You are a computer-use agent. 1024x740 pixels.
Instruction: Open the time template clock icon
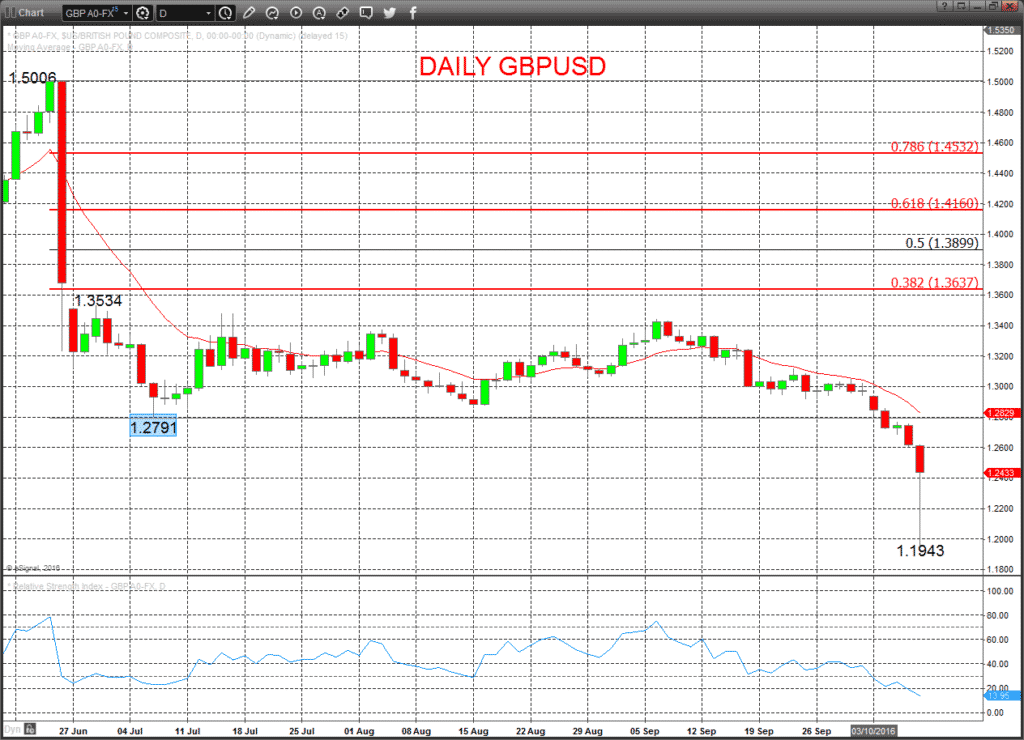click(x=225, y=12)
